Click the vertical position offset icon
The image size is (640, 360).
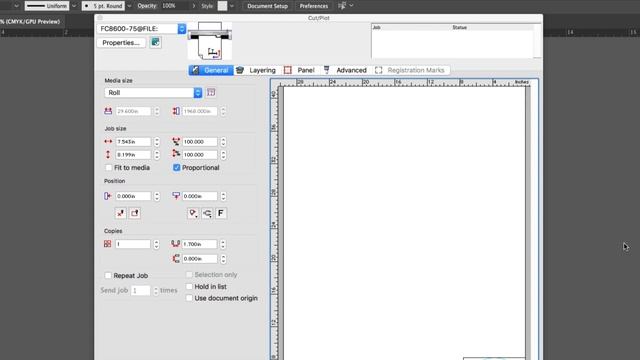pyautogui.click(x=176, y=196)
